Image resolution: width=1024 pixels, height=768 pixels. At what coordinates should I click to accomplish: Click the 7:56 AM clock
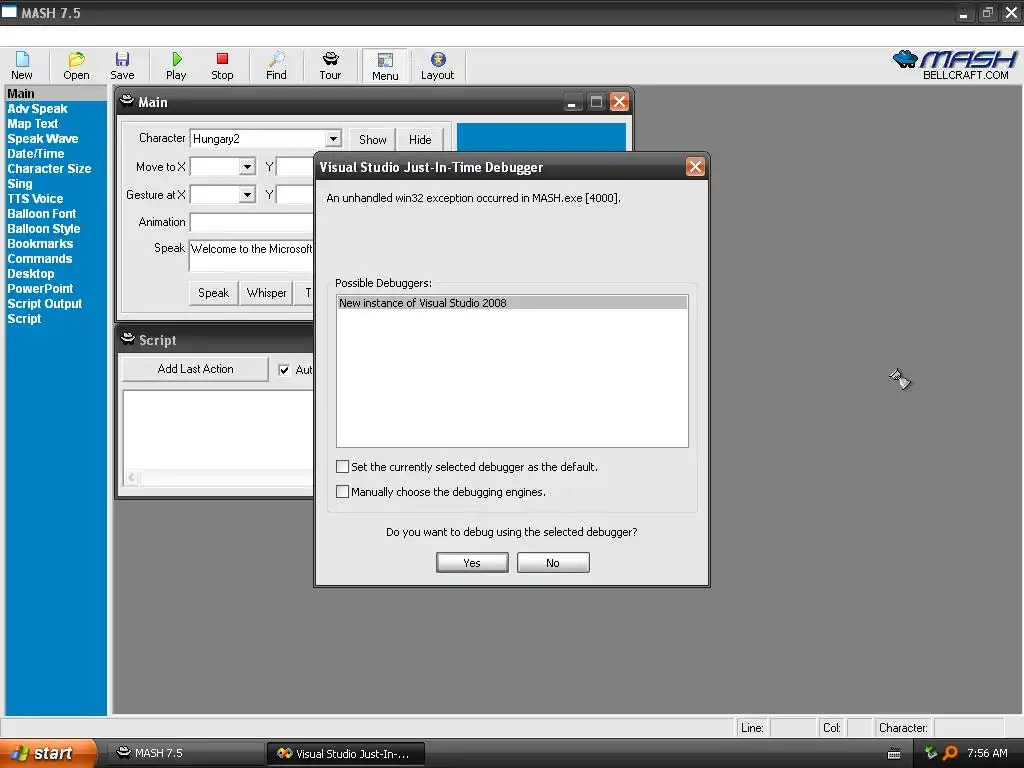(x=987, y=754)
